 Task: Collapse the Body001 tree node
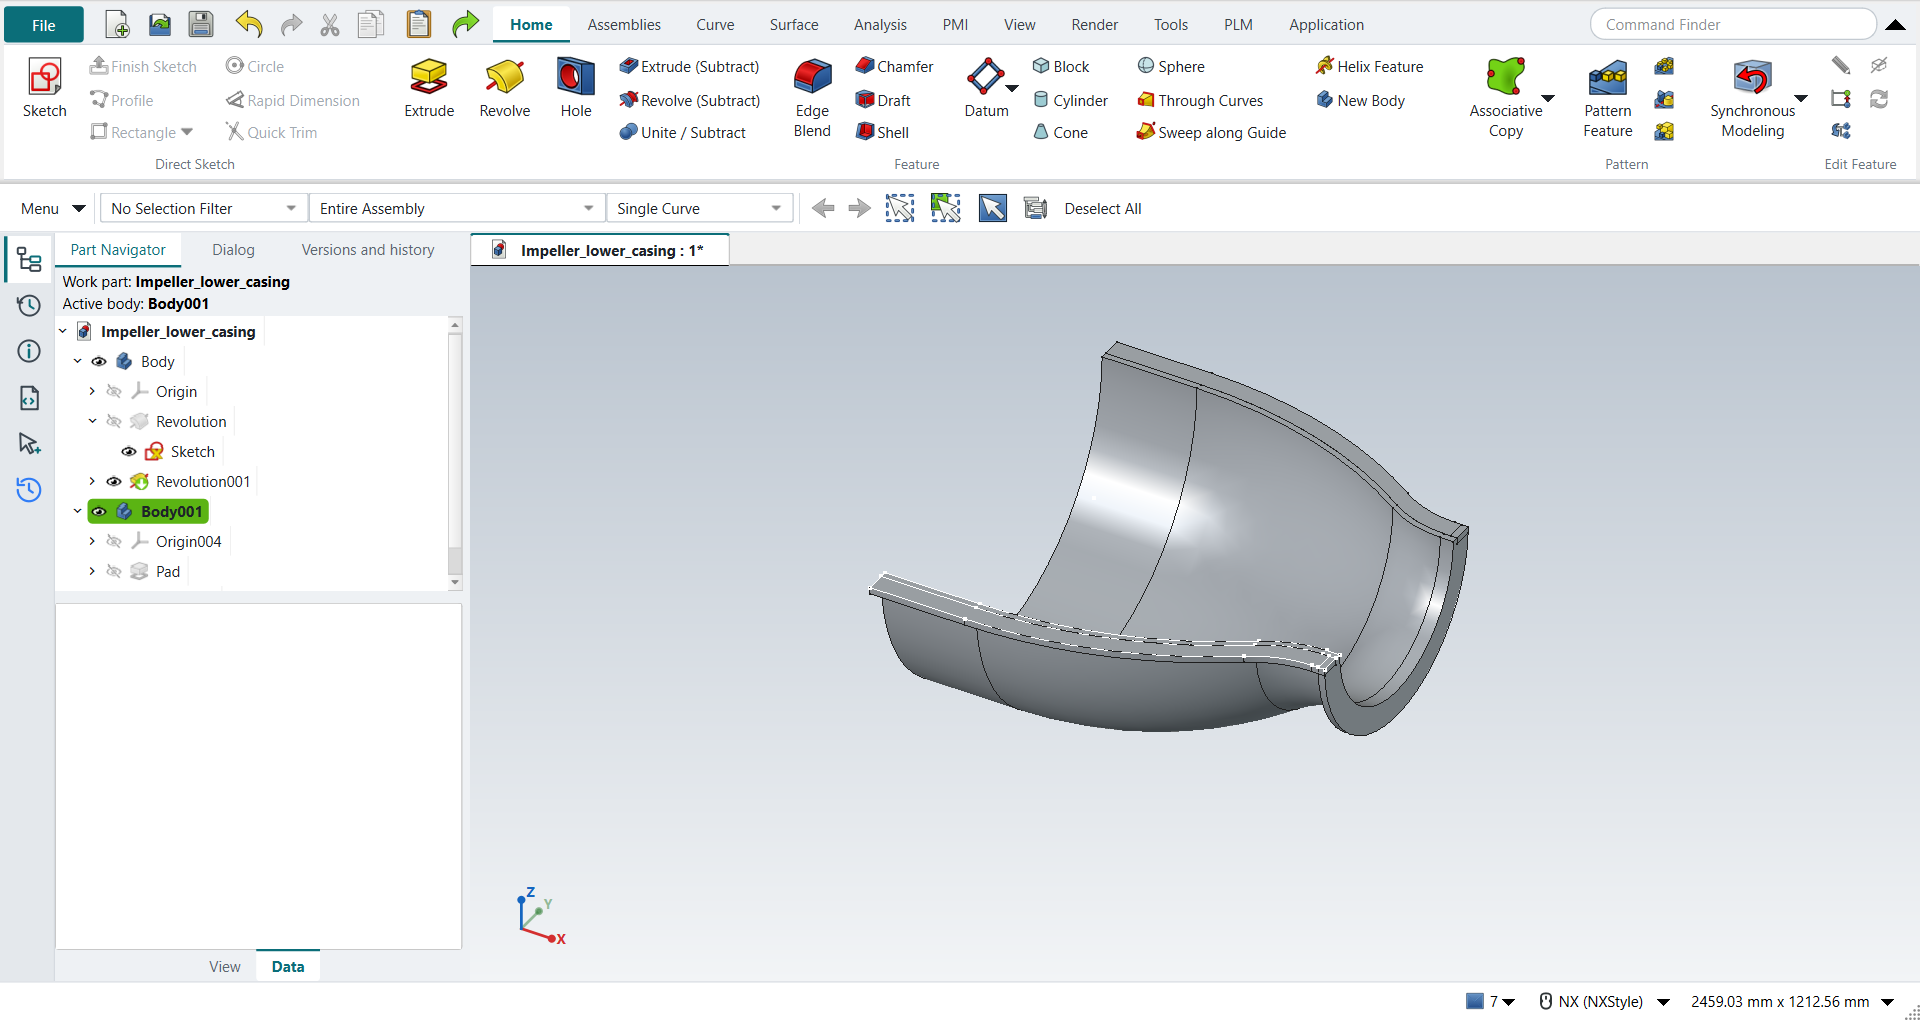pyautogui.click(x=77, y=511)
